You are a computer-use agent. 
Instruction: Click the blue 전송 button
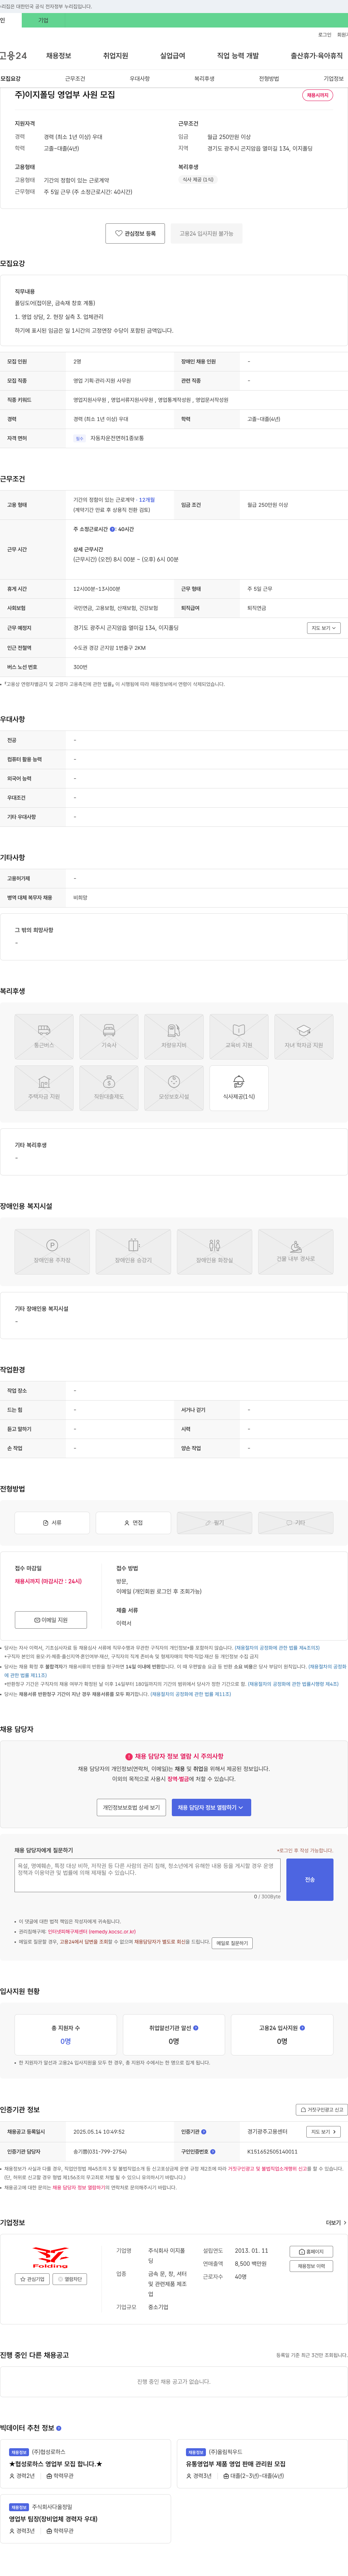(310, 1879)
